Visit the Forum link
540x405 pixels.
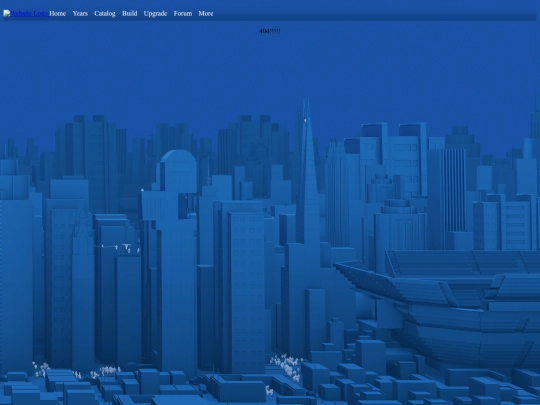point(183,13)
